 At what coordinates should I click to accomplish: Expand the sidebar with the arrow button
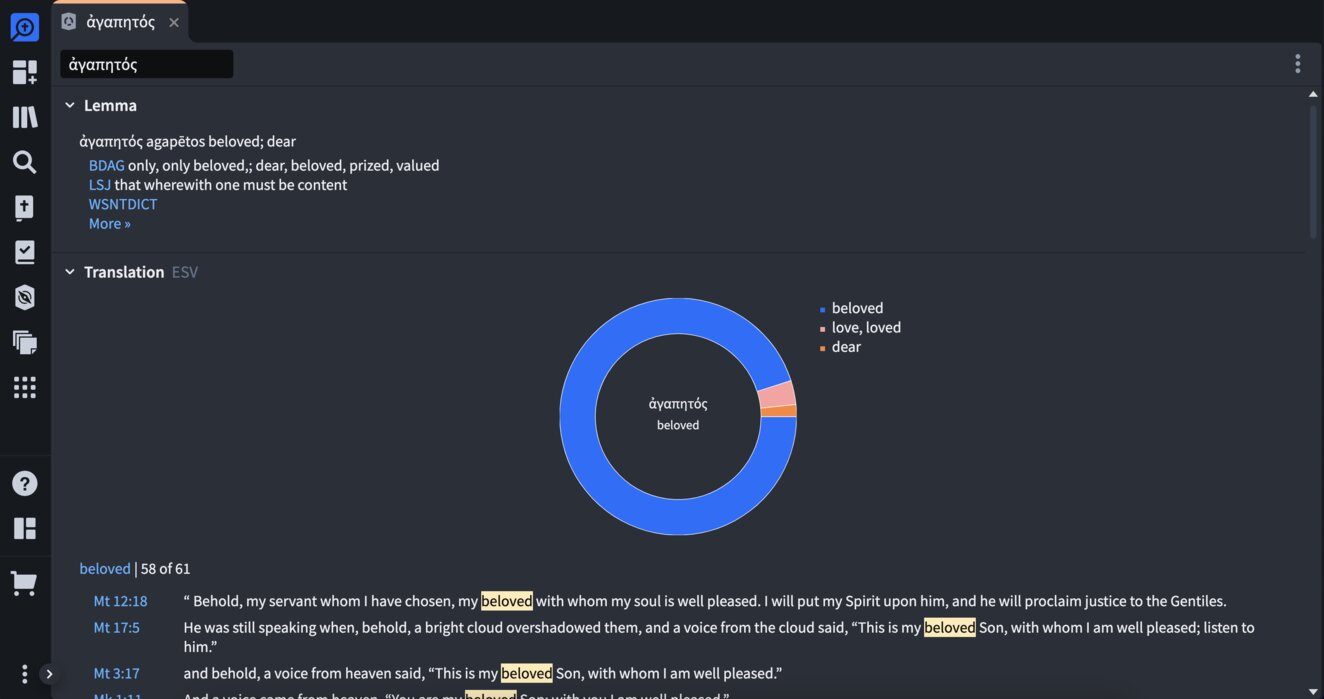49,674
